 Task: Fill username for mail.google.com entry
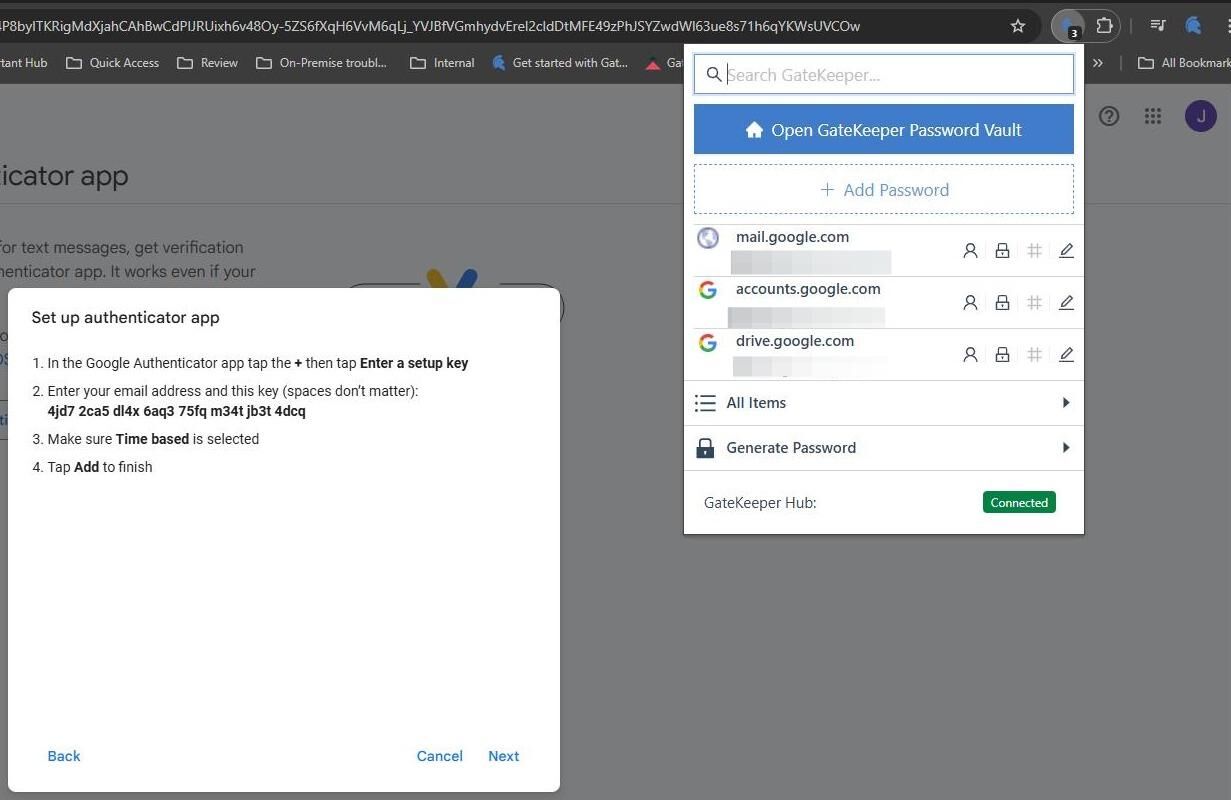[x=970, y=251]
